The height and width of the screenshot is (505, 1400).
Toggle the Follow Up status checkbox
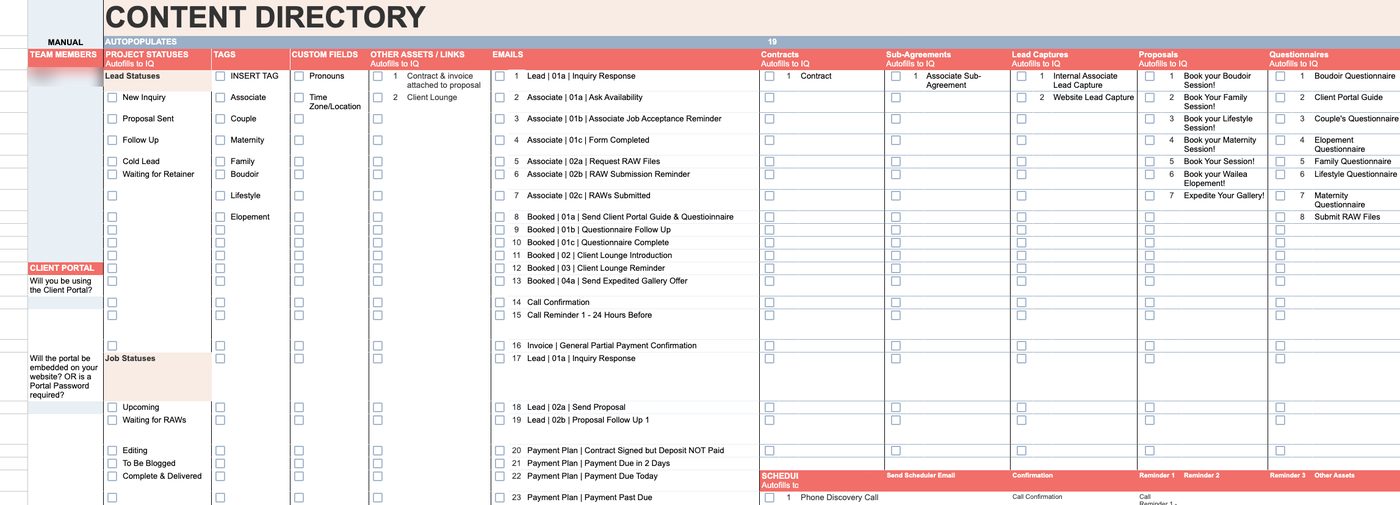(112, 141)
